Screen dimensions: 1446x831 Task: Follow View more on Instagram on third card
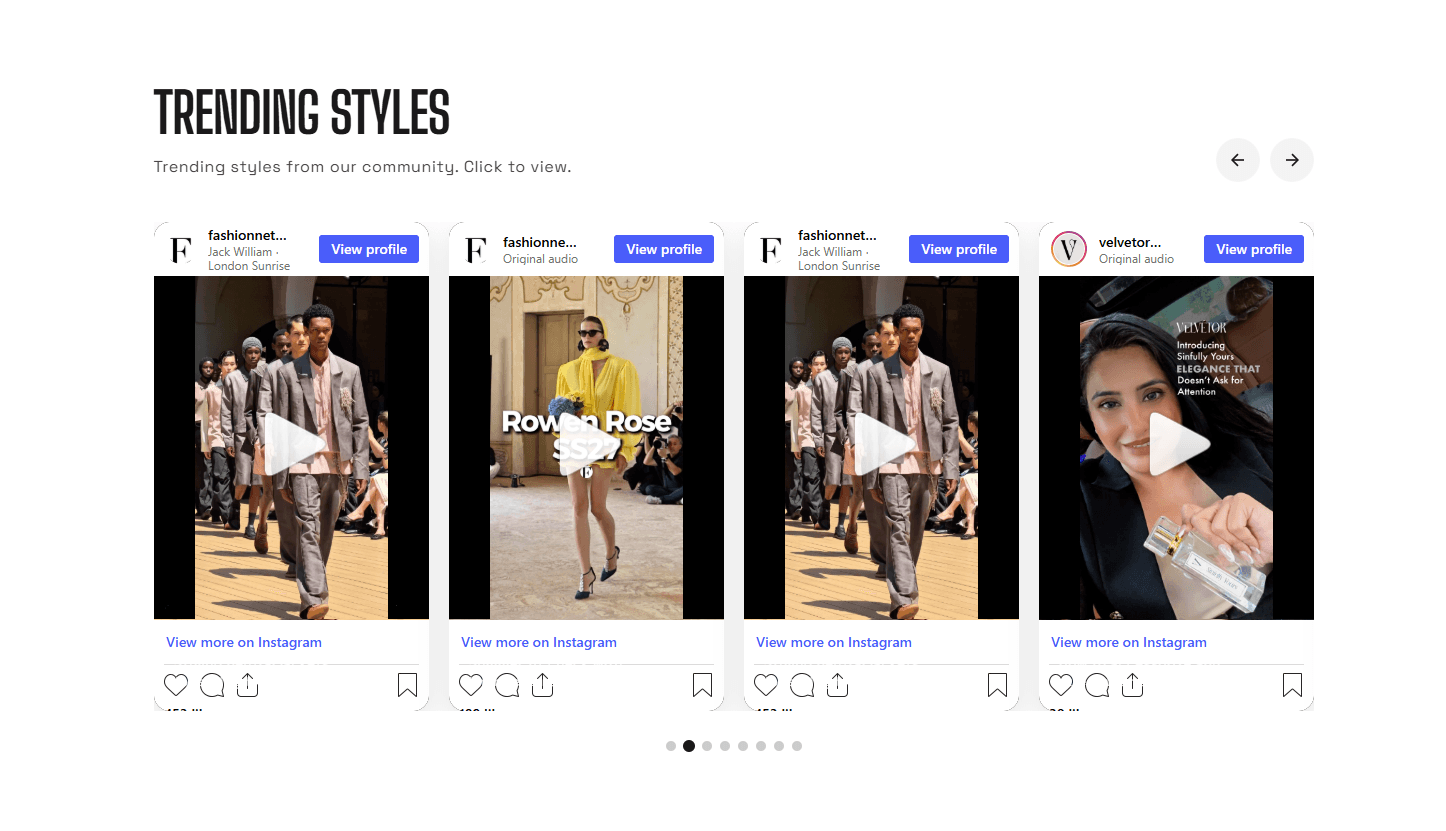click(834, 642)
